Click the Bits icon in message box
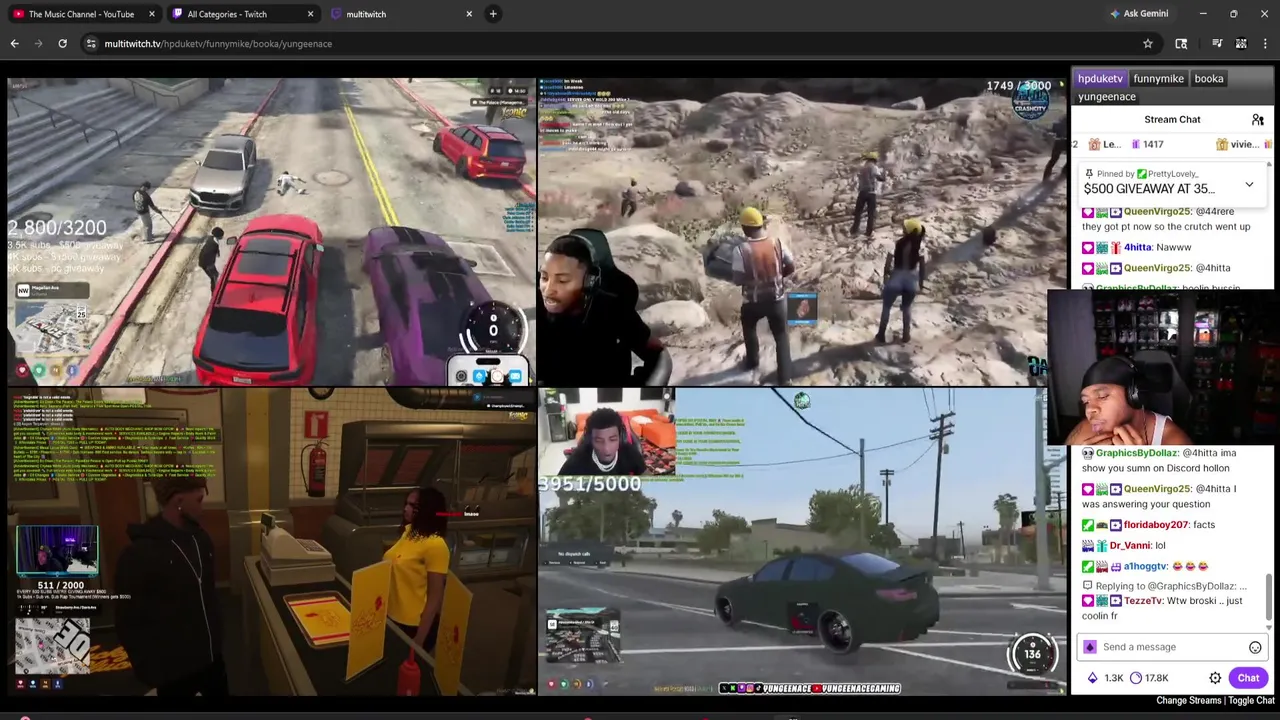Image resolution: width=1280 pixels, height=720 pixels. (1090, 647)
